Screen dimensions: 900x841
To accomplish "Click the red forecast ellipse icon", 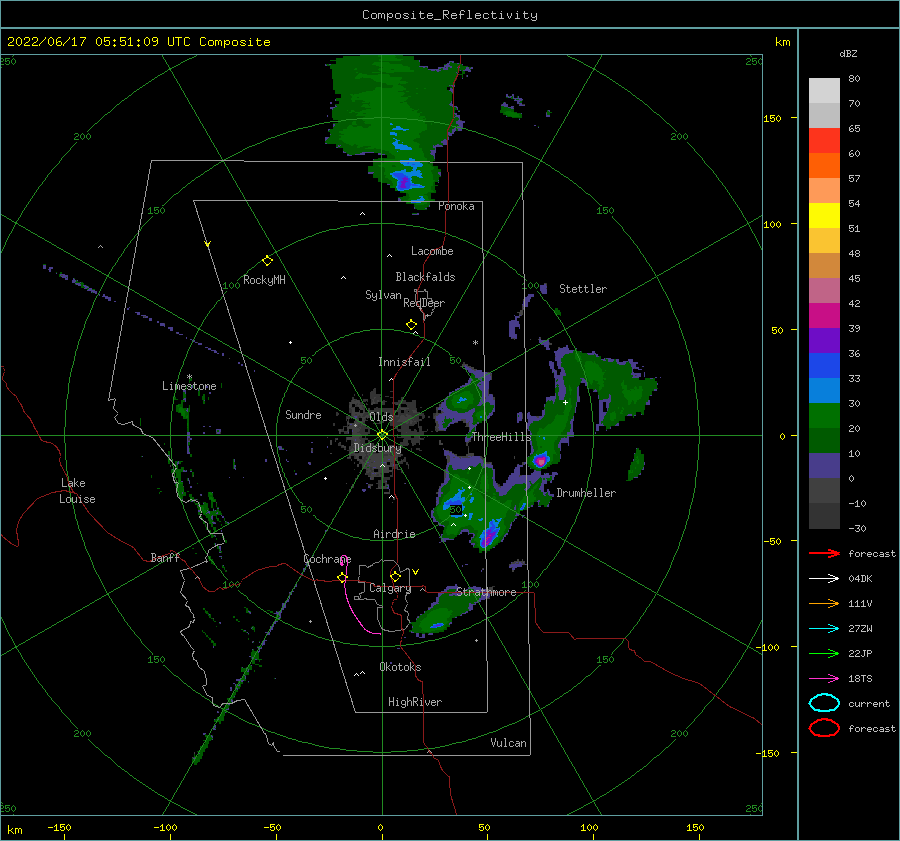I will tap(824, 728).
